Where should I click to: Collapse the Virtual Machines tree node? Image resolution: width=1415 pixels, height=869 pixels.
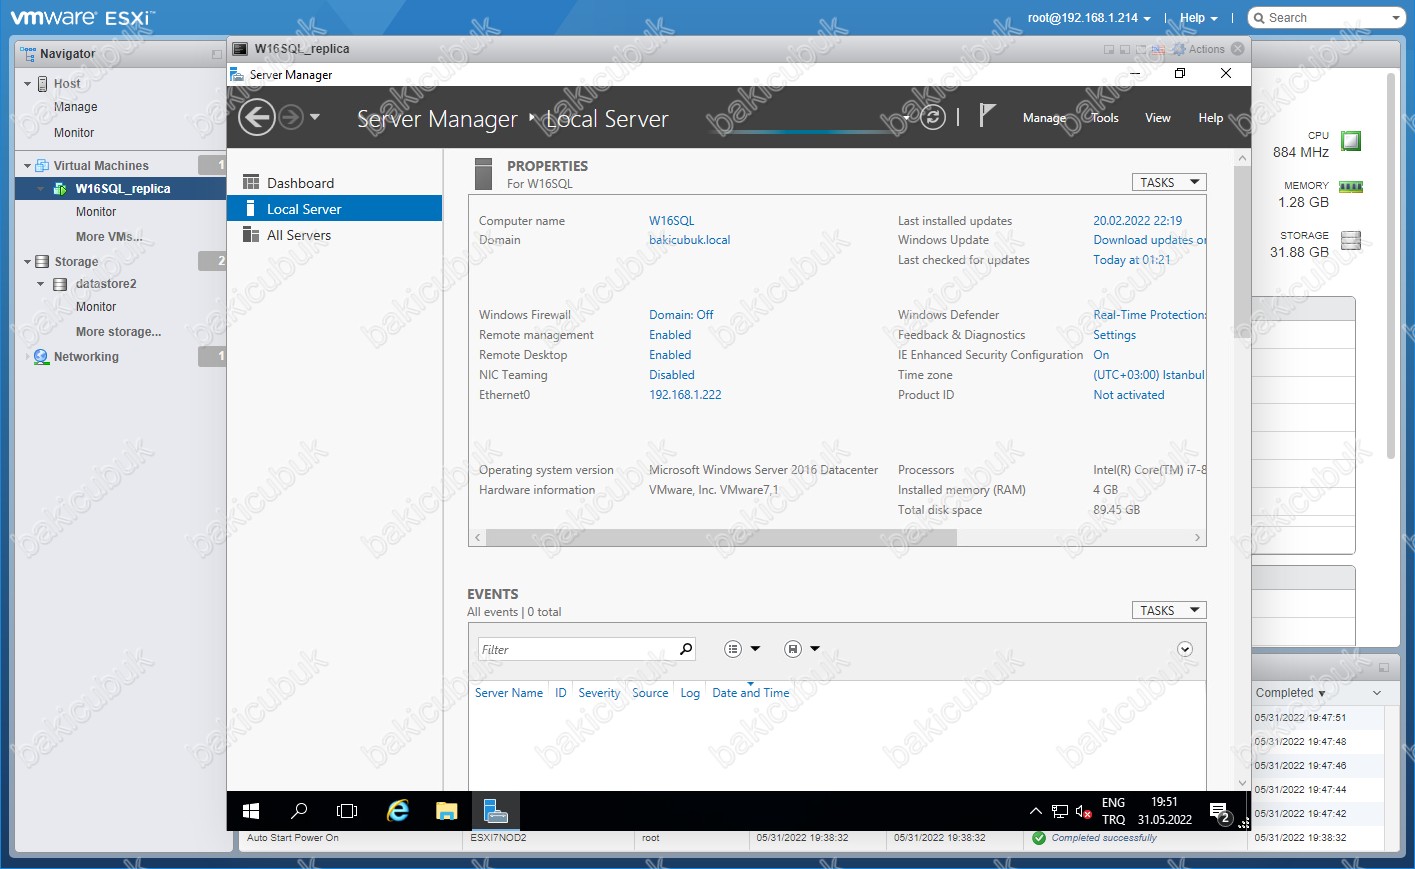click(x=27, y=166)
